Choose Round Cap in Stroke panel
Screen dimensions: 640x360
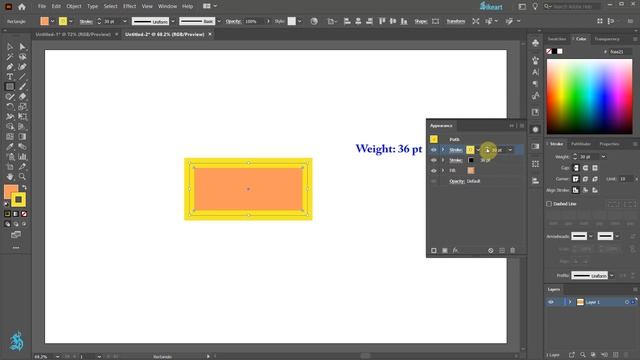585,168
